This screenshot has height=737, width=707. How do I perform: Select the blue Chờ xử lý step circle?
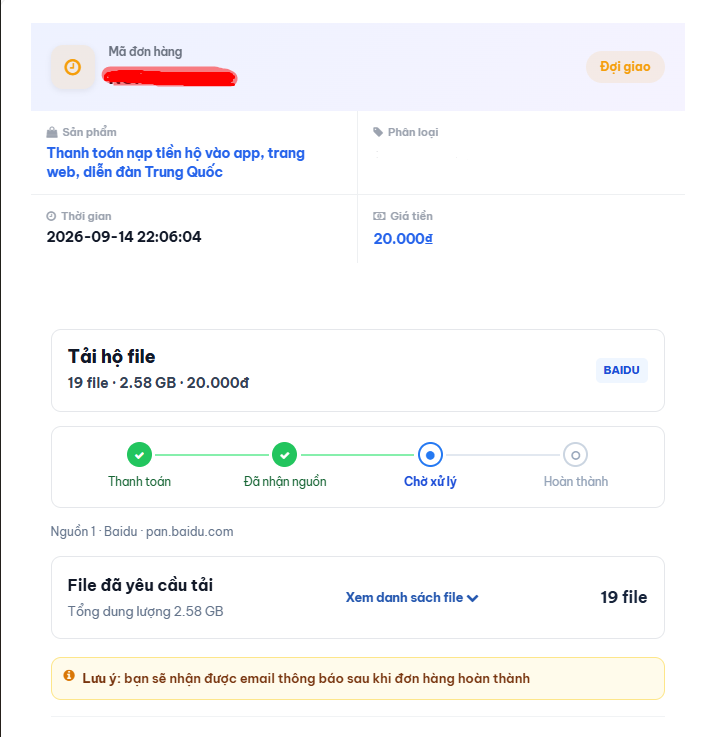430,455
